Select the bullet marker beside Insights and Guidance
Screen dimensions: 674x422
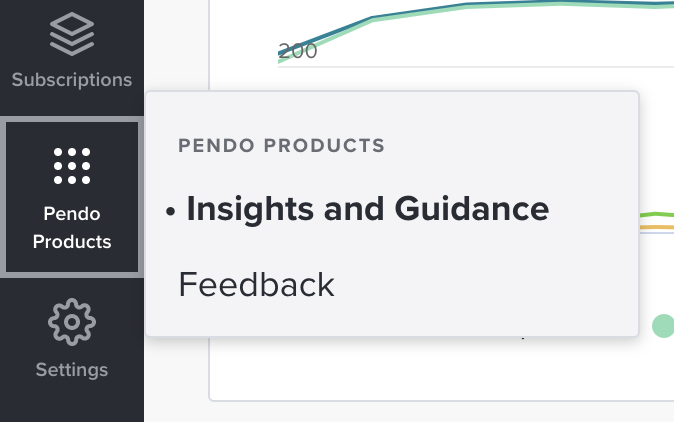pos(170,211)
